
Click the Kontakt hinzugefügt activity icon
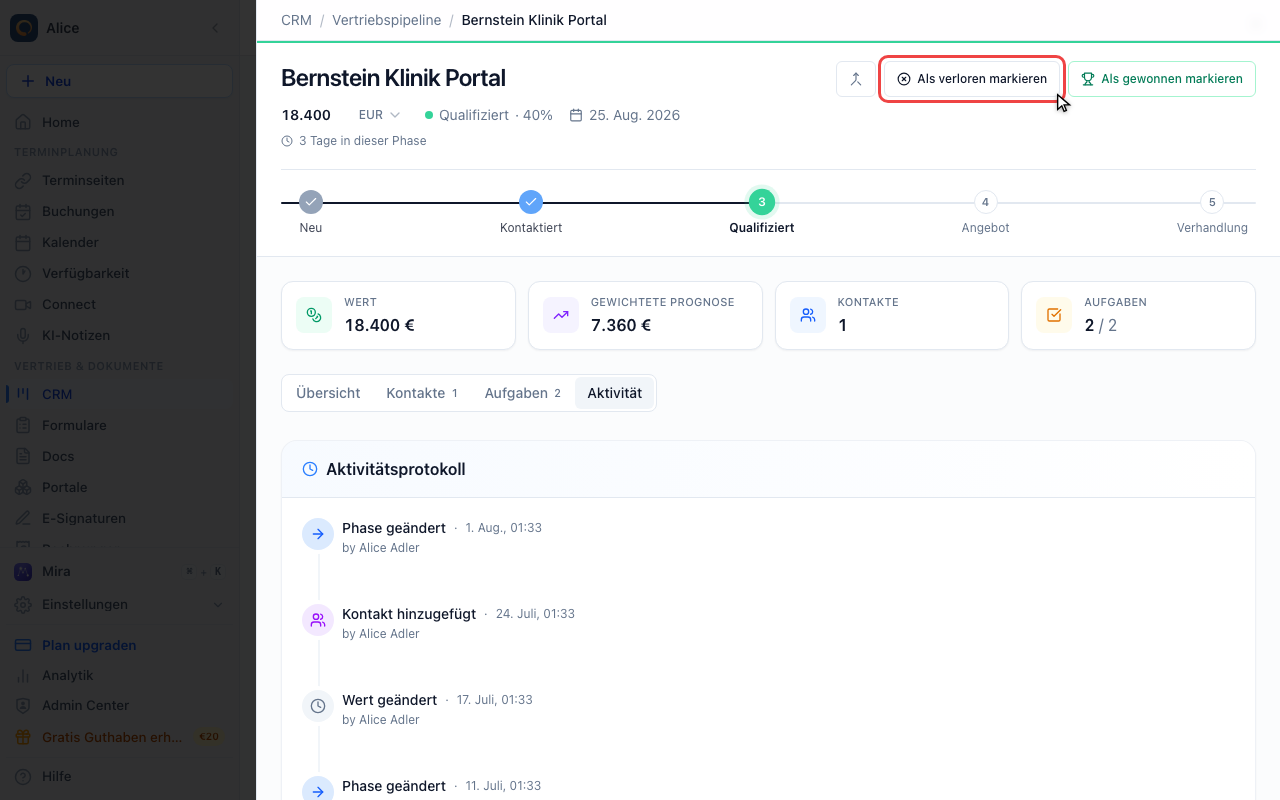(318, 620)
